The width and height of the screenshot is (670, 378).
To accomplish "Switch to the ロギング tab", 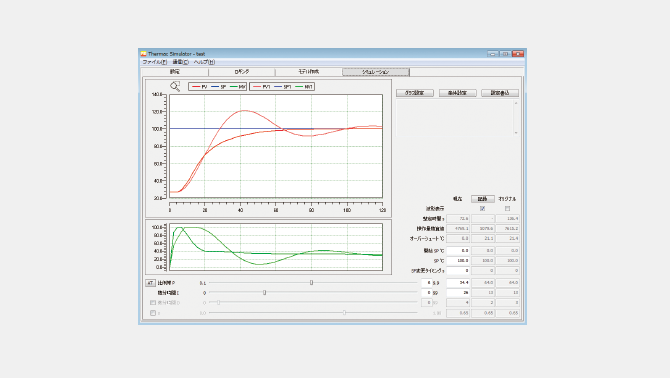I will click(242, 72).
